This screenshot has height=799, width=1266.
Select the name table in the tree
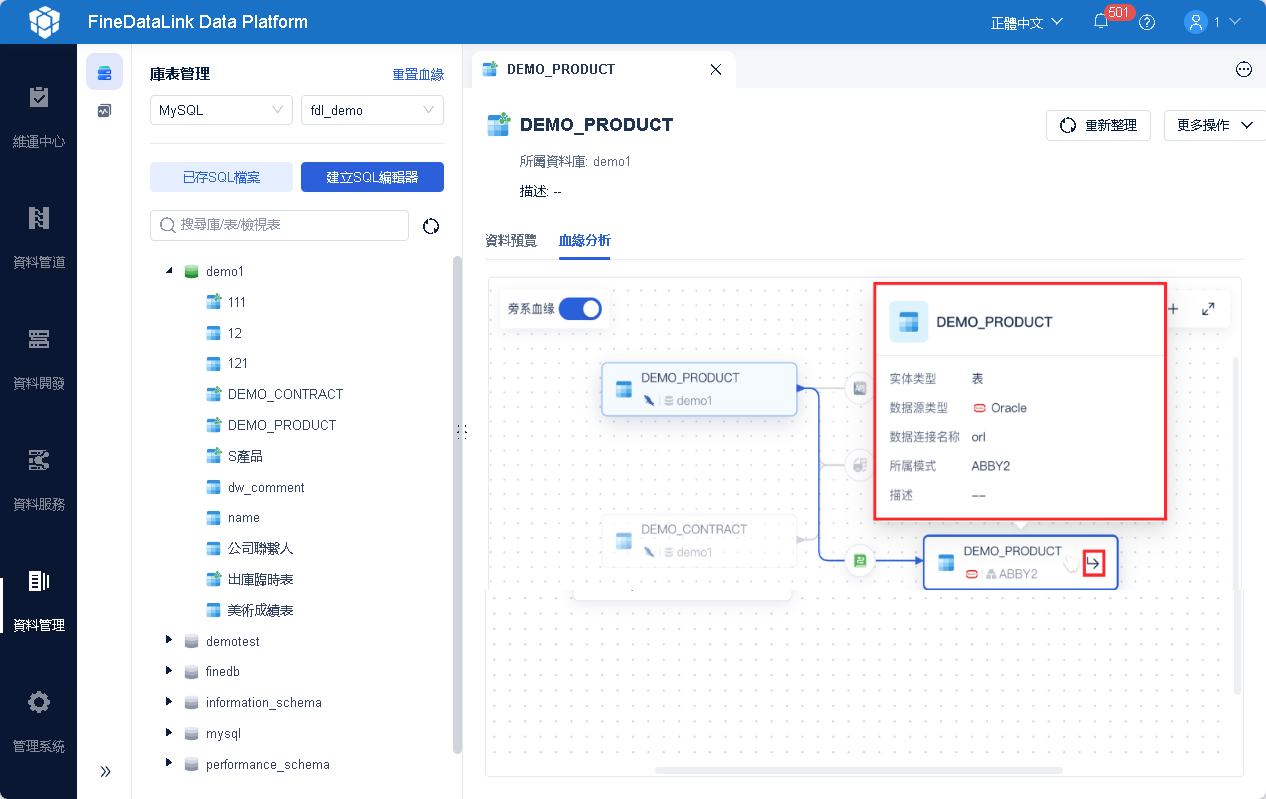point(243,518)
